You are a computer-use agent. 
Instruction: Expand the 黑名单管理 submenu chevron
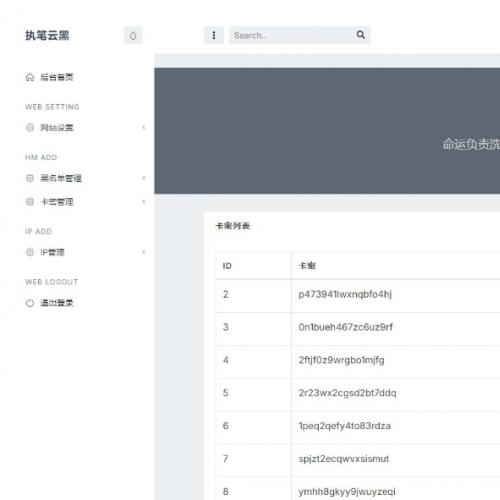click(144, 178)
